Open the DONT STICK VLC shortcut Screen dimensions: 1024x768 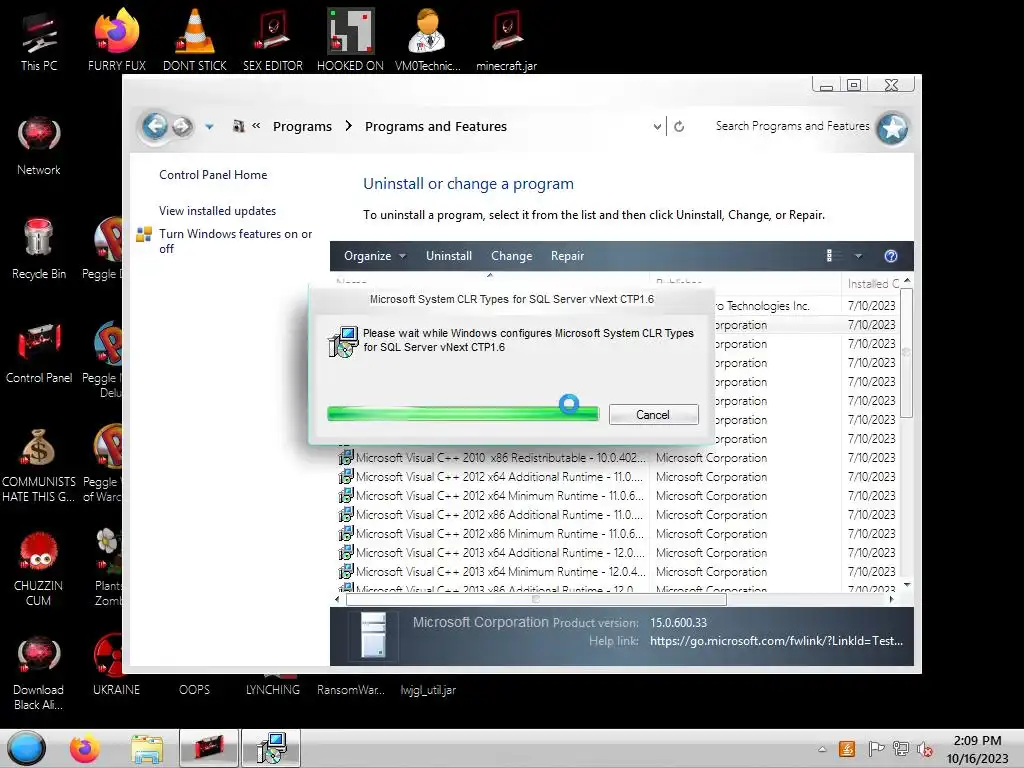[x=195, y=40]
